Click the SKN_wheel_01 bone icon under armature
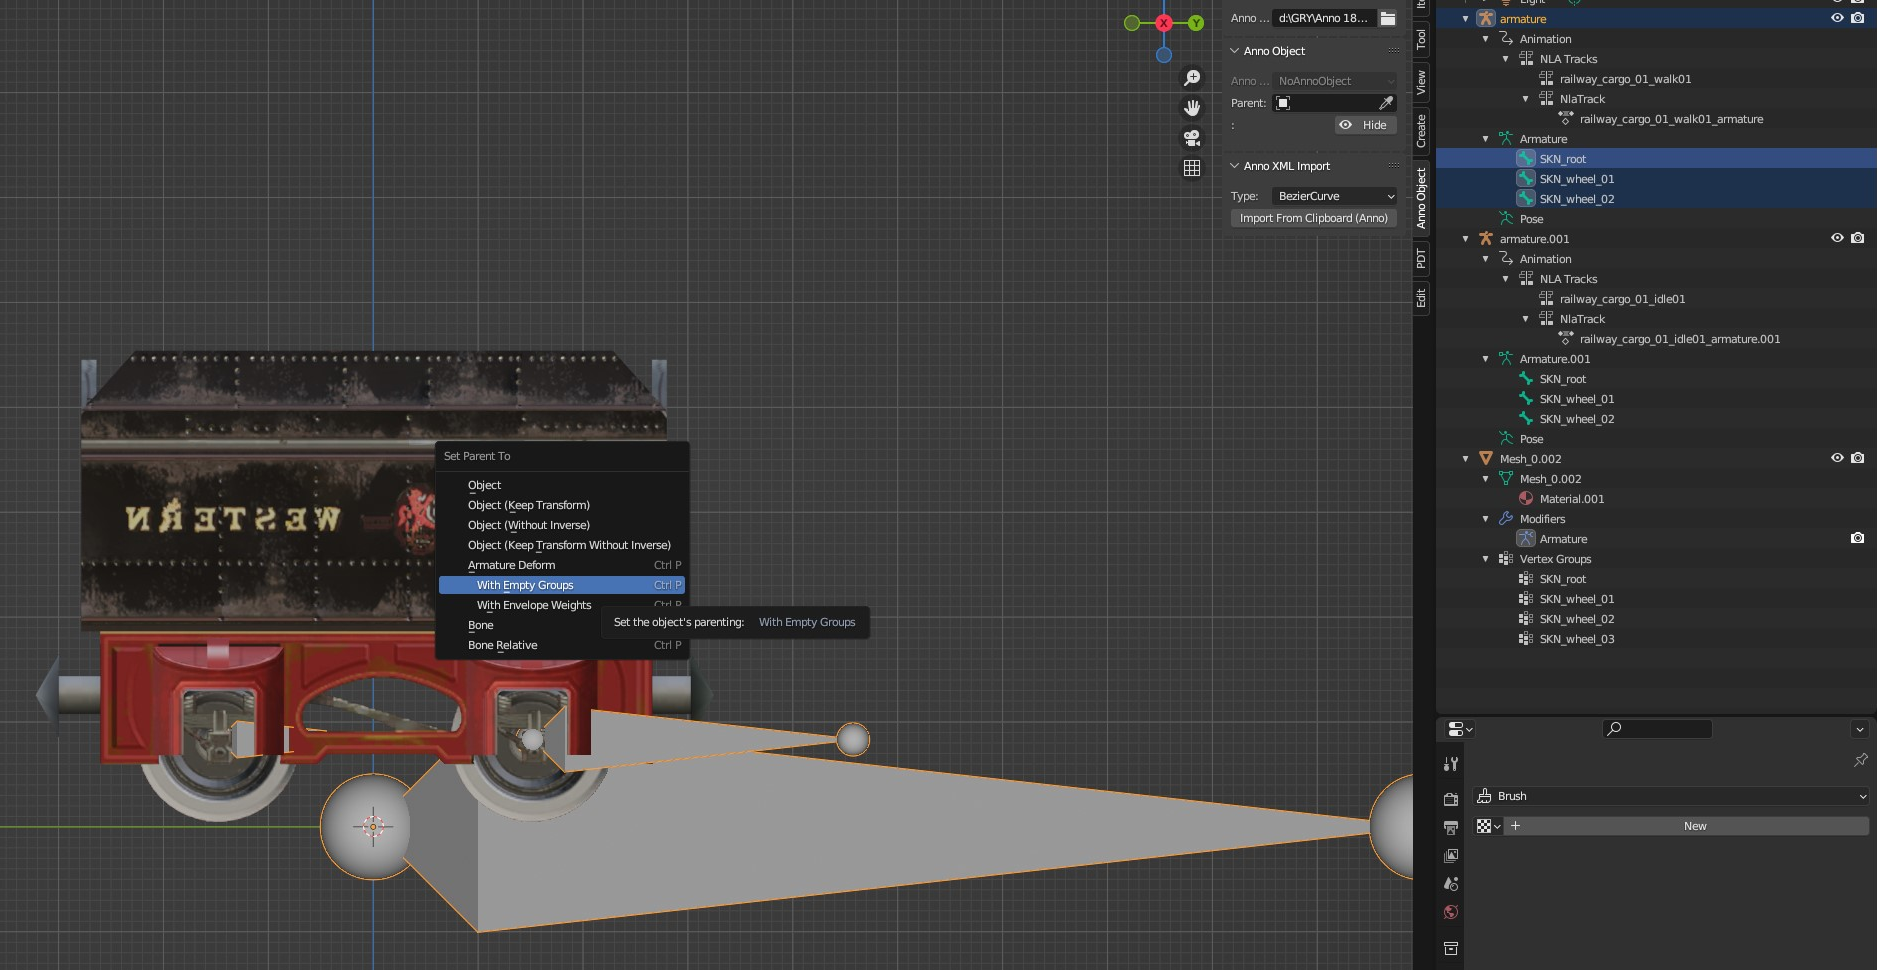The height and width of the screenshot is (970, 1877). [x=1526, y=179]
